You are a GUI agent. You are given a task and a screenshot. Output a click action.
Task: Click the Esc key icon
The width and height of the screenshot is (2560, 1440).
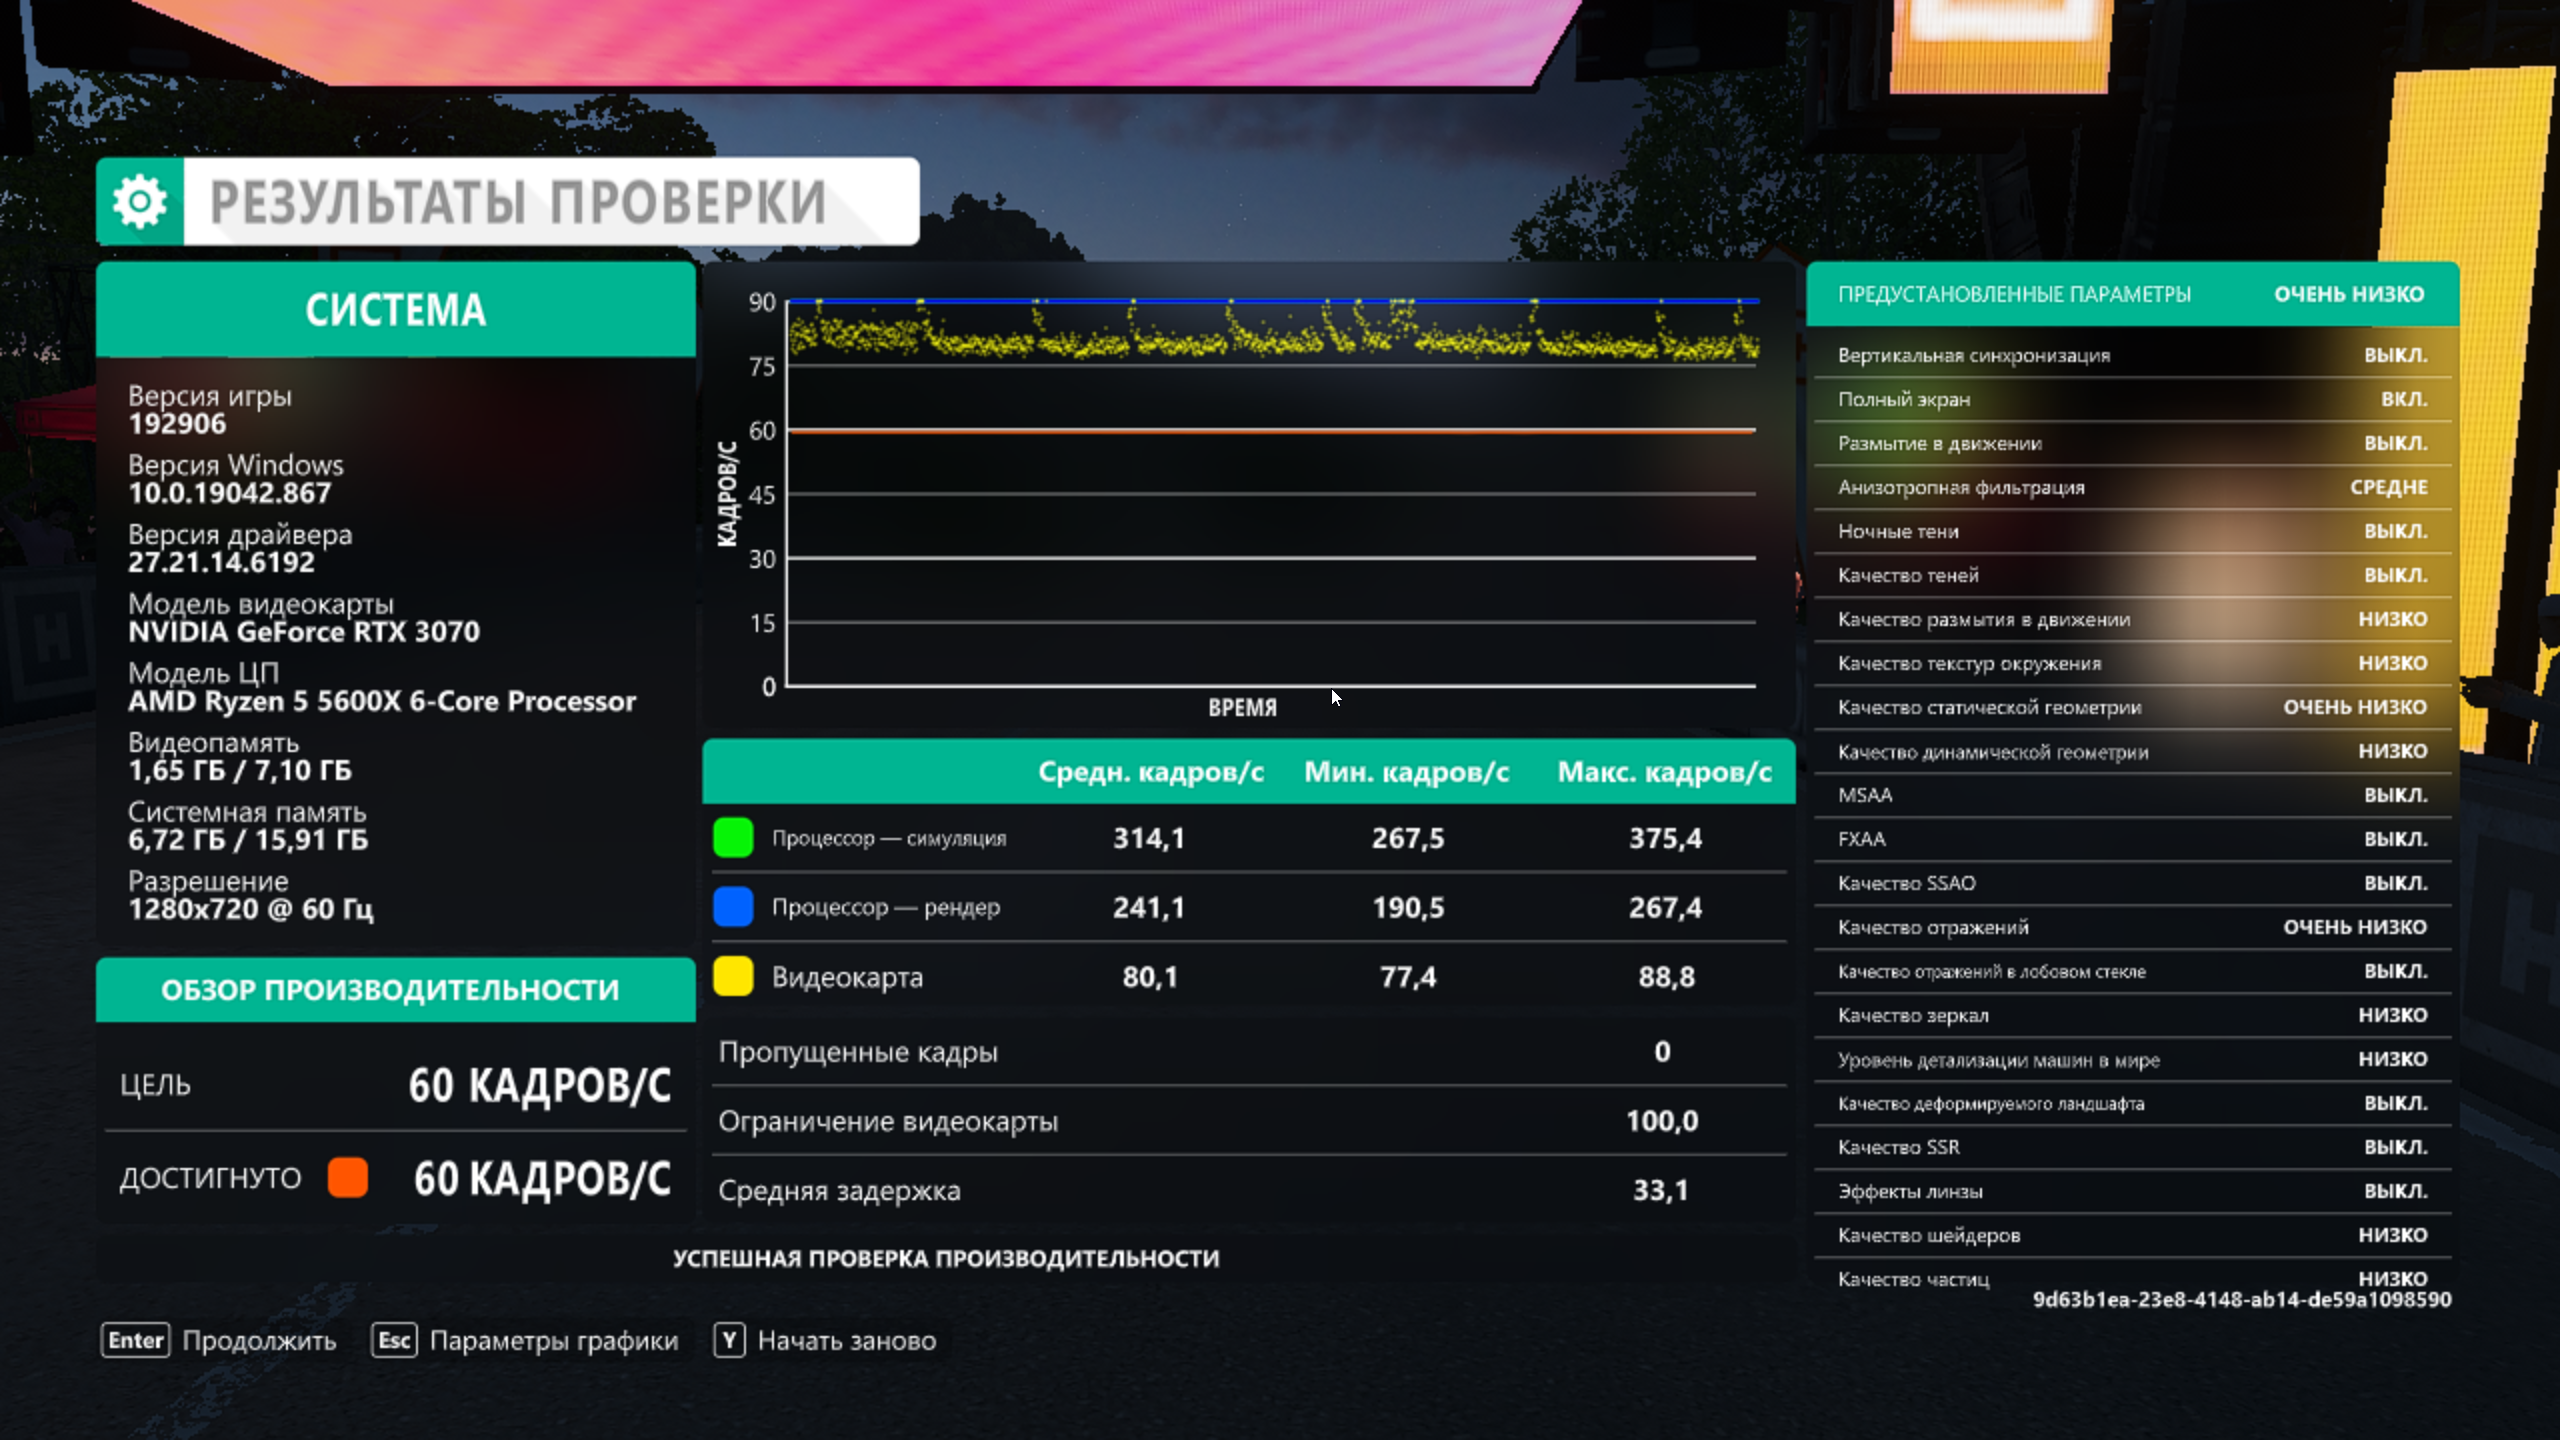394,1340
